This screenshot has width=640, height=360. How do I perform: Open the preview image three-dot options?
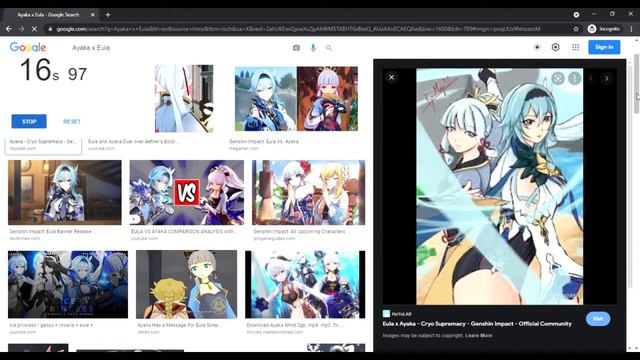[574, 78]
